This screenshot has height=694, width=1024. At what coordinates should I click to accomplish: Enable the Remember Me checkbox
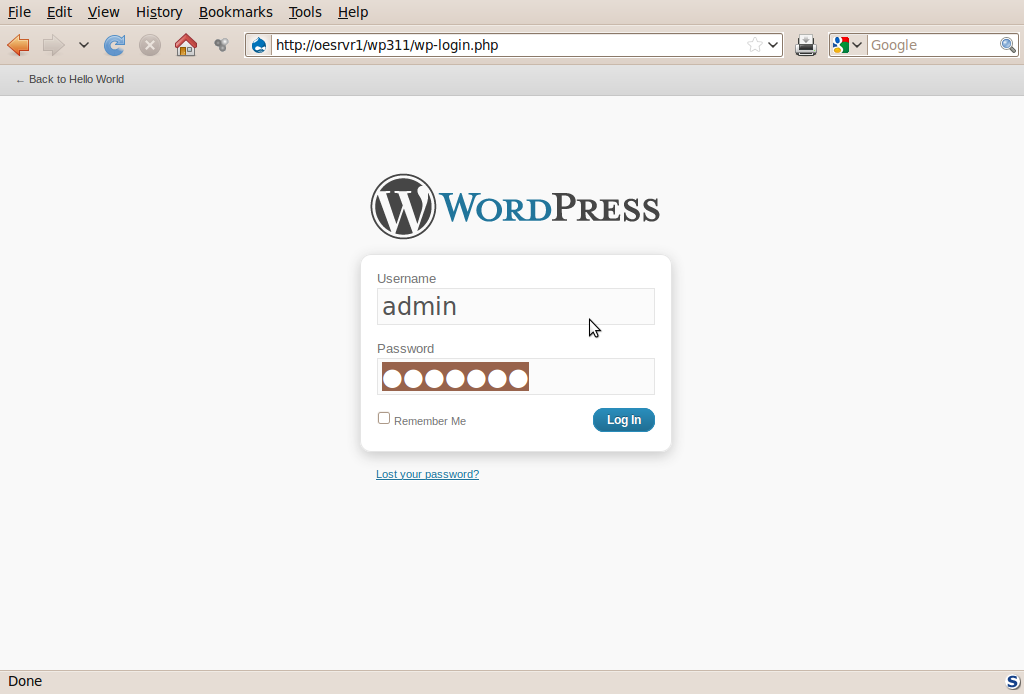click(x=384, y=418)
